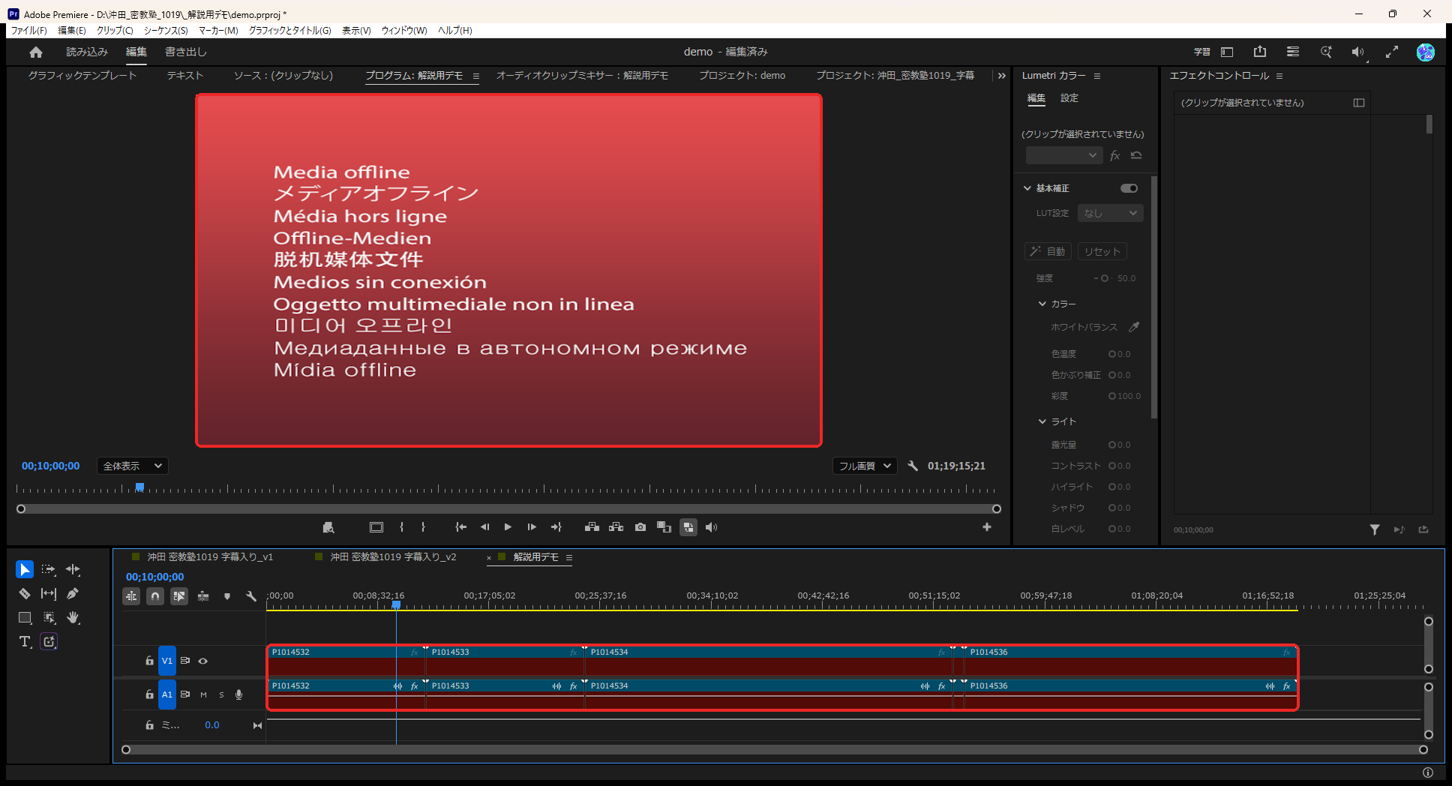Mute the A1 audio track
The height and width of the screenshot is (786, 1452).
click(x=203, y=695)
